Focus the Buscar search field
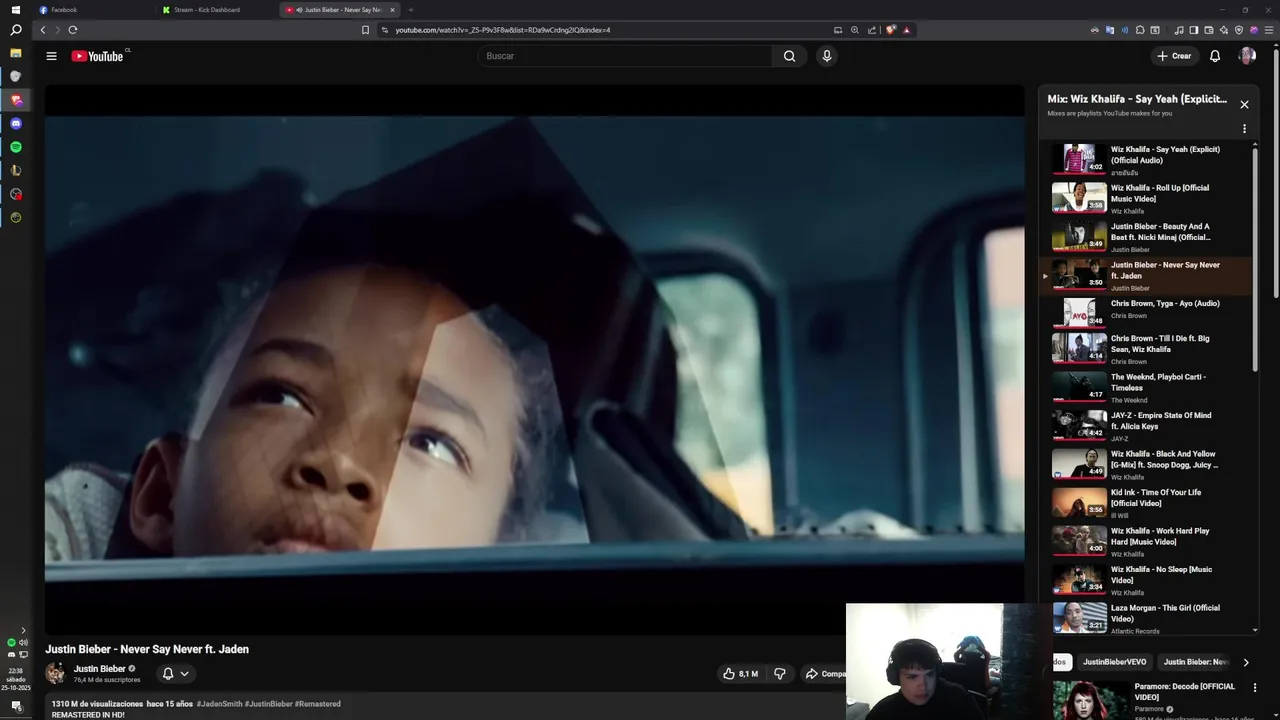This screenshot has width=1280, height=720. [625, 56]
